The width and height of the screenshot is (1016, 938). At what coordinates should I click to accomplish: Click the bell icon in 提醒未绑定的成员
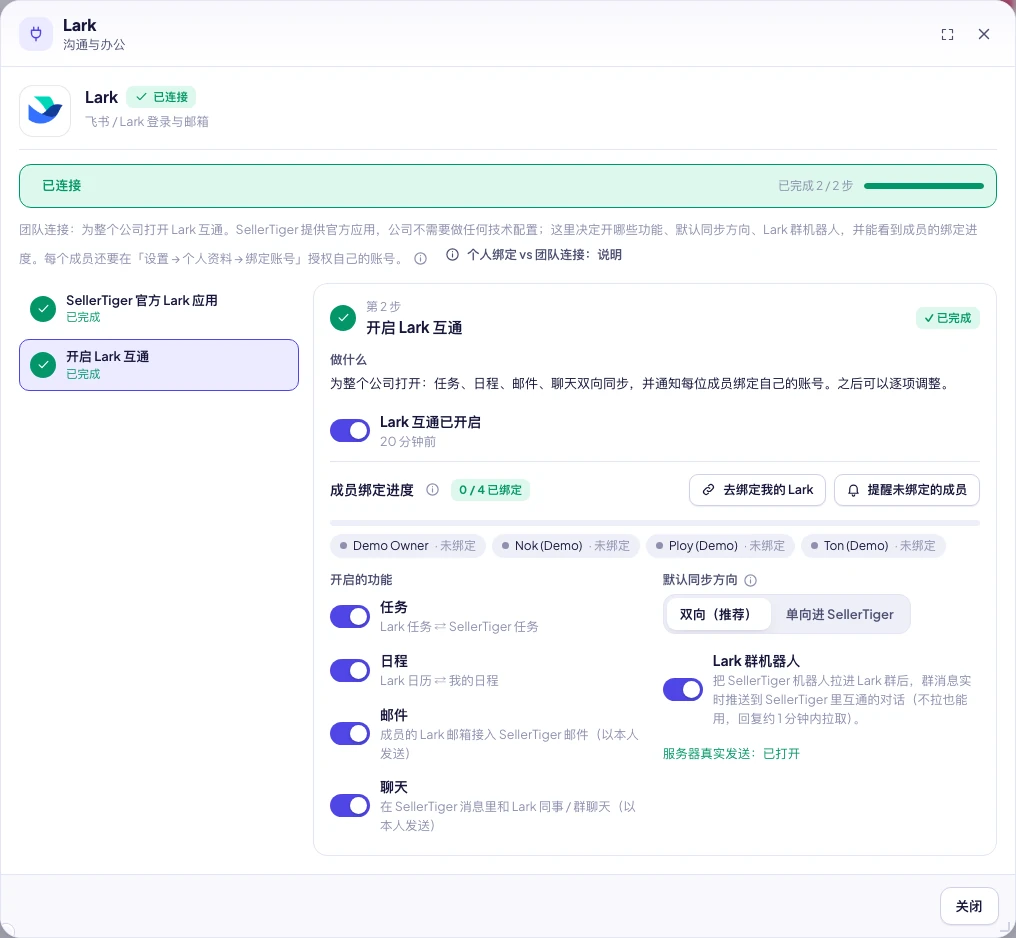coord(853,490)
